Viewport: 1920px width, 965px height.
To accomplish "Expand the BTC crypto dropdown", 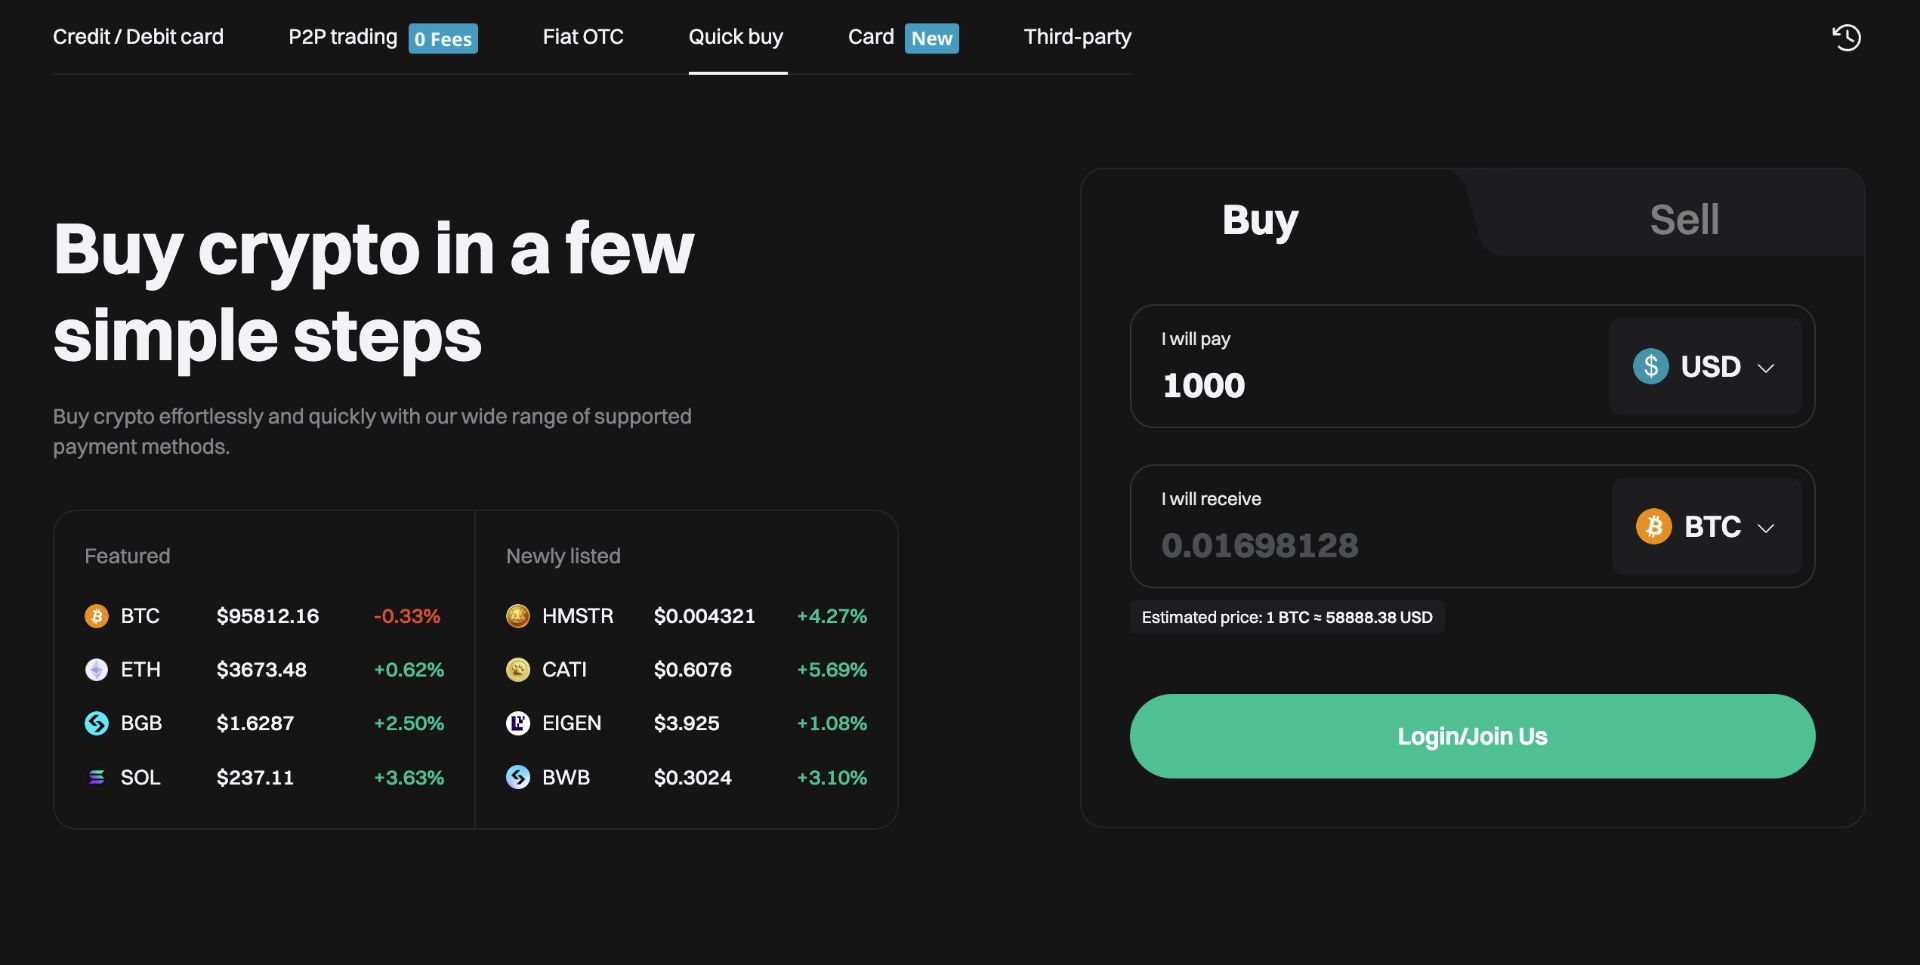I will click(x=1706, y=527).
